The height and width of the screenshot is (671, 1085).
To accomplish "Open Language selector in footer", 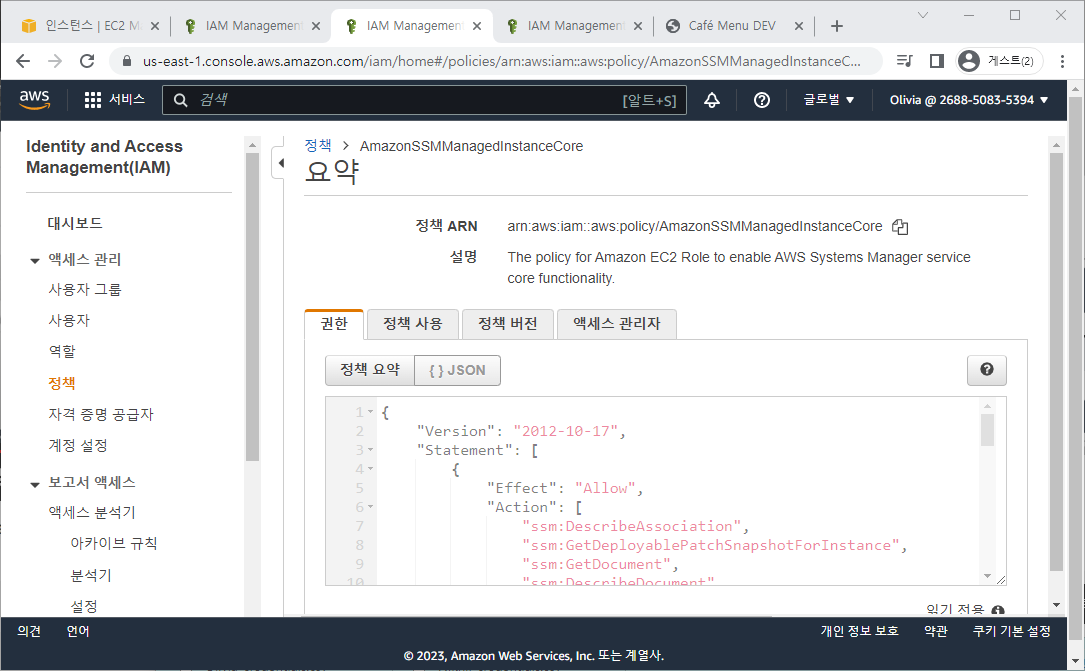I will pyautogui.click(x=78, y=631).
